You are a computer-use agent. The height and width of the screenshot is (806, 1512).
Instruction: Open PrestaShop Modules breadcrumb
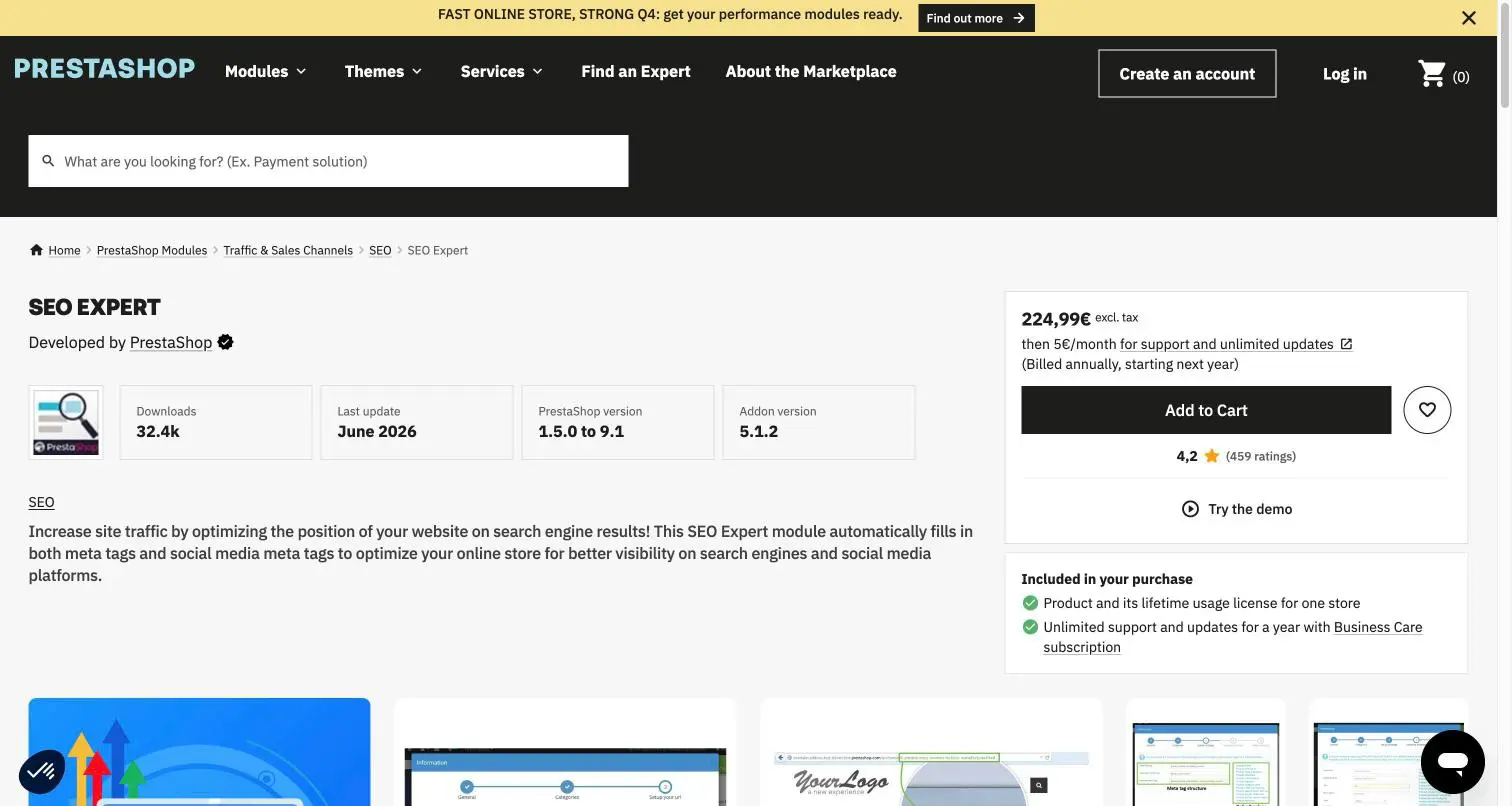(152, 250)
